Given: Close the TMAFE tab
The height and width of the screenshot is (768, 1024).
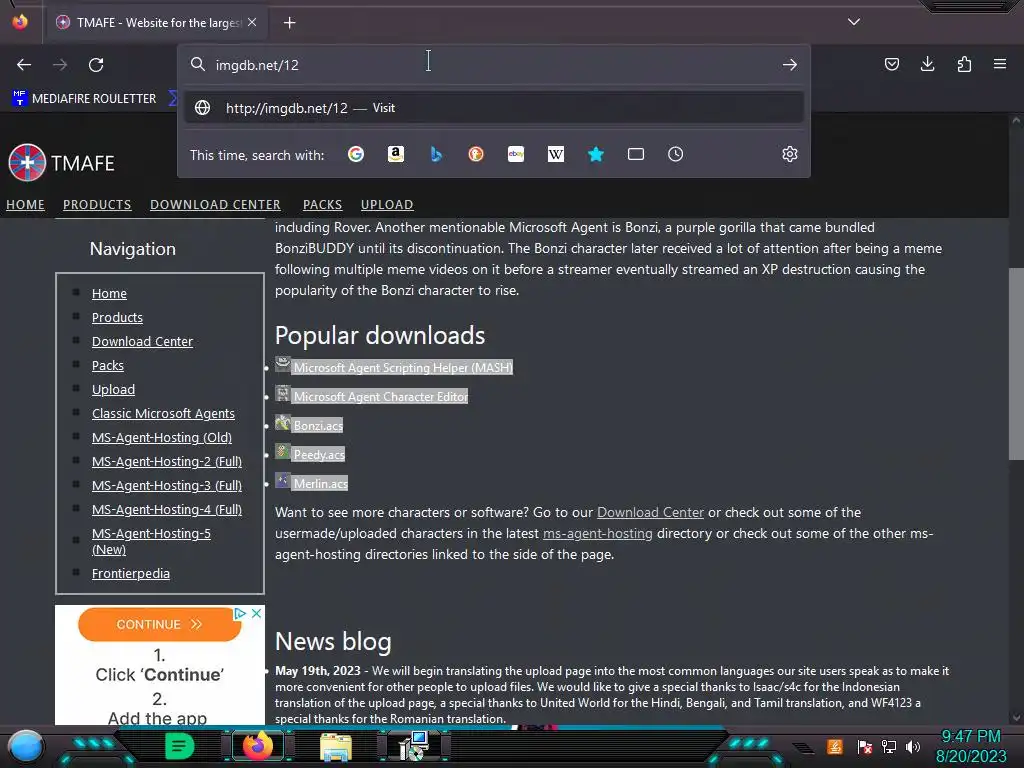Looking at the screenshot, I should [x=252, y=22].
